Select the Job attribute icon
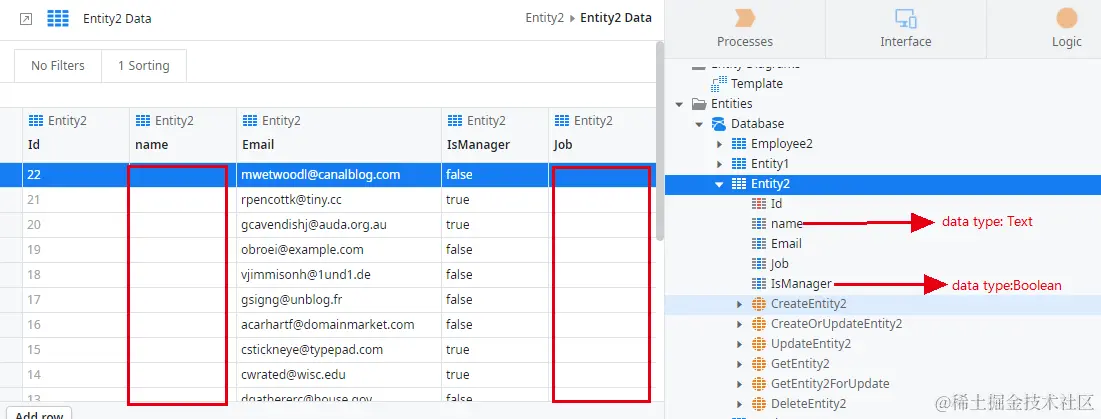The height and width of the screenshot is (419, 1101). [758, 264]
